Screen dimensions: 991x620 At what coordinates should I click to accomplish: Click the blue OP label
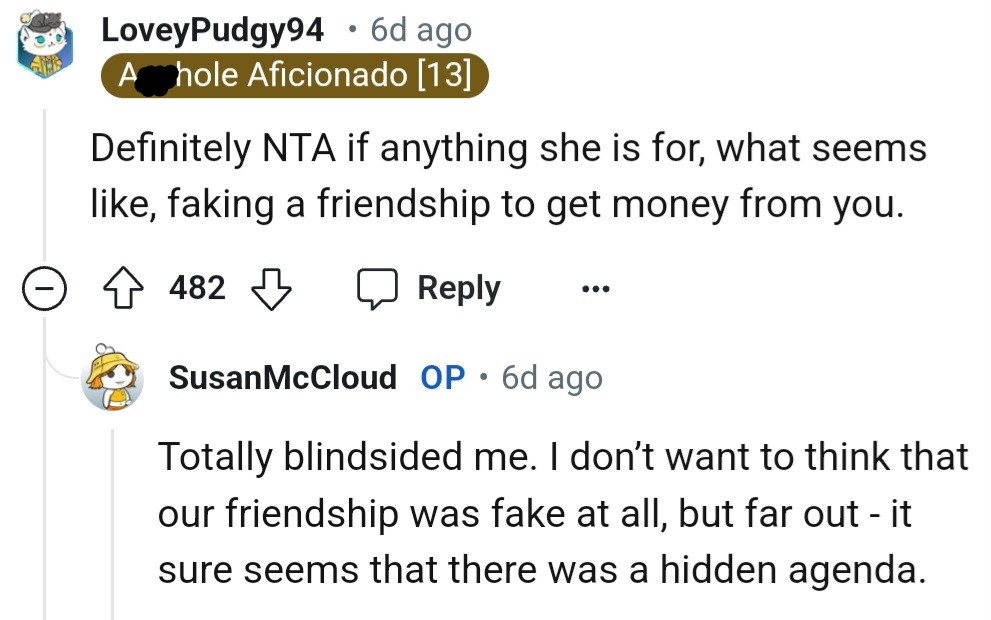pos(442,378)
